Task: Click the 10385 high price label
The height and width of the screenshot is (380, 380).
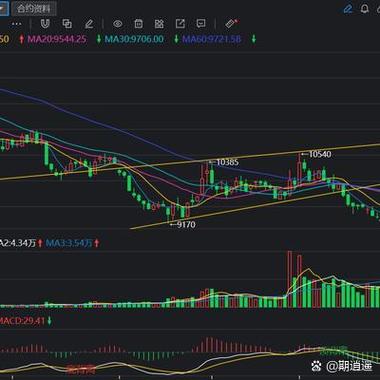Action: pos(227,163)
